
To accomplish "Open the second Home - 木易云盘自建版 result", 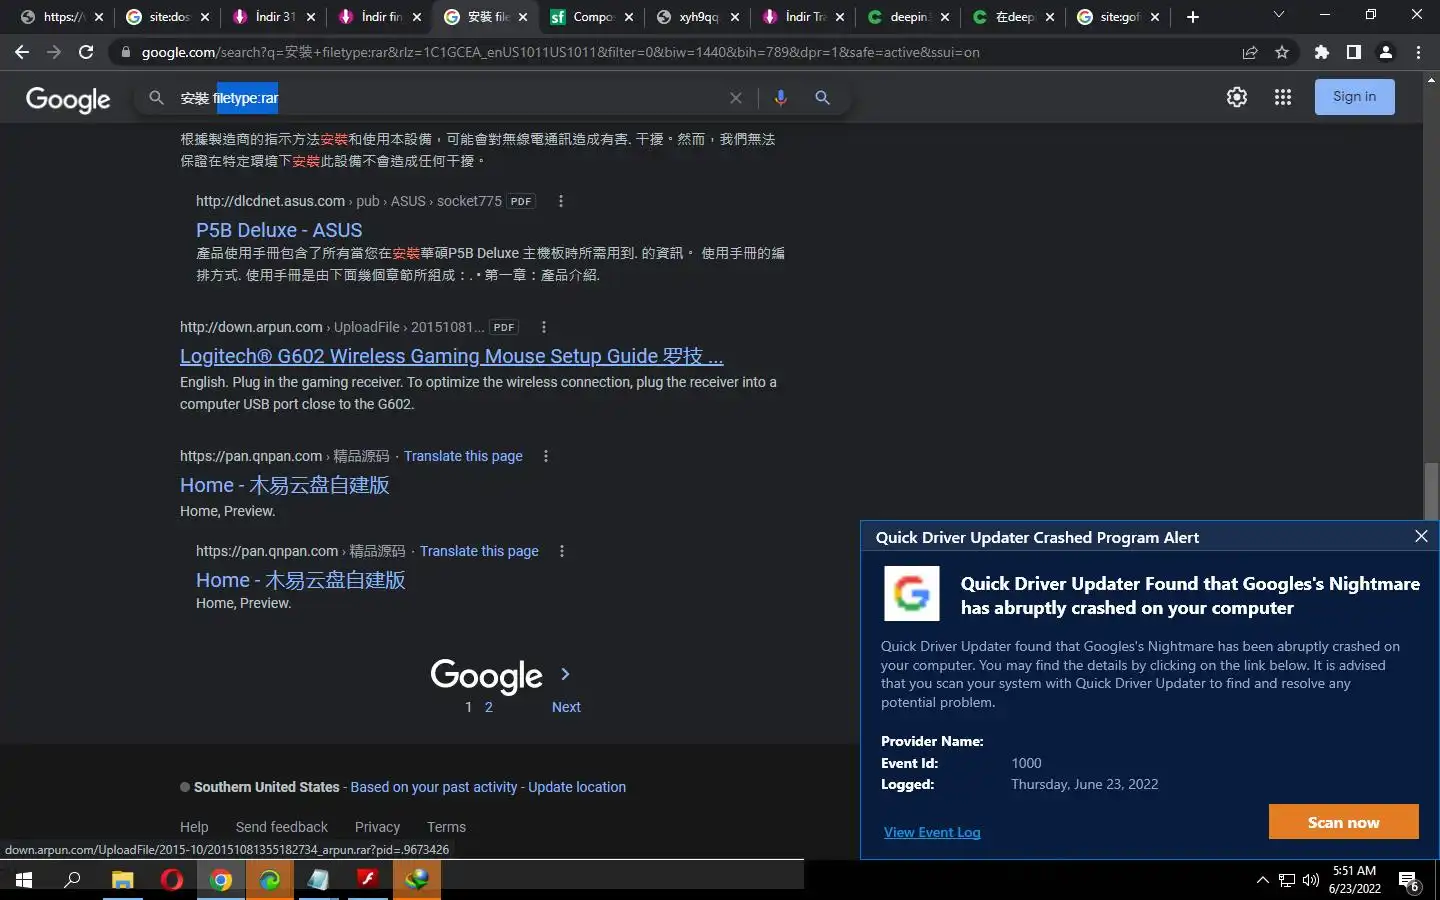I will pos(300,580).
